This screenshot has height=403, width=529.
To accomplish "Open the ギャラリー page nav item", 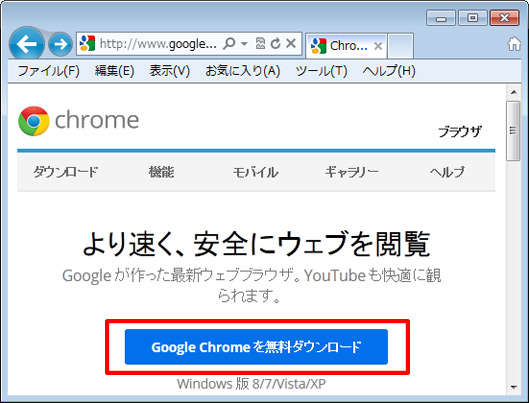I will [x=352, y=172].
